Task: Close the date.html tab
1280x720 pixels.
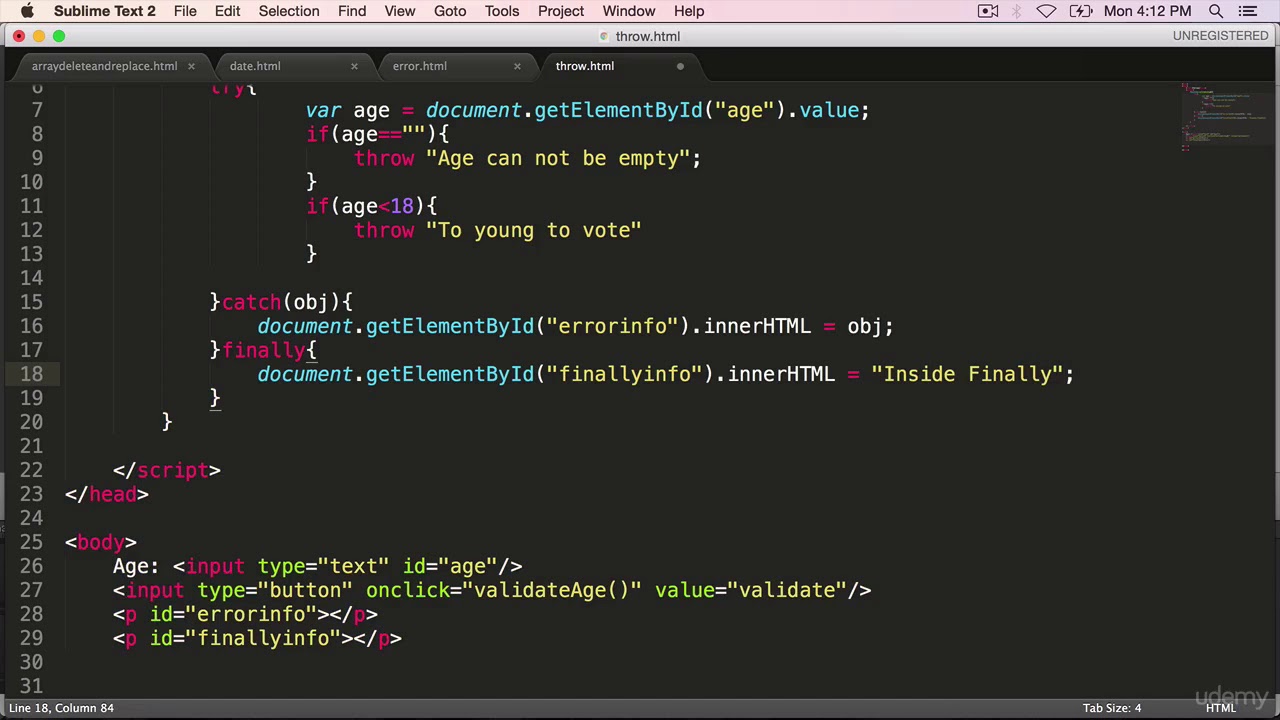Action: 354,66
